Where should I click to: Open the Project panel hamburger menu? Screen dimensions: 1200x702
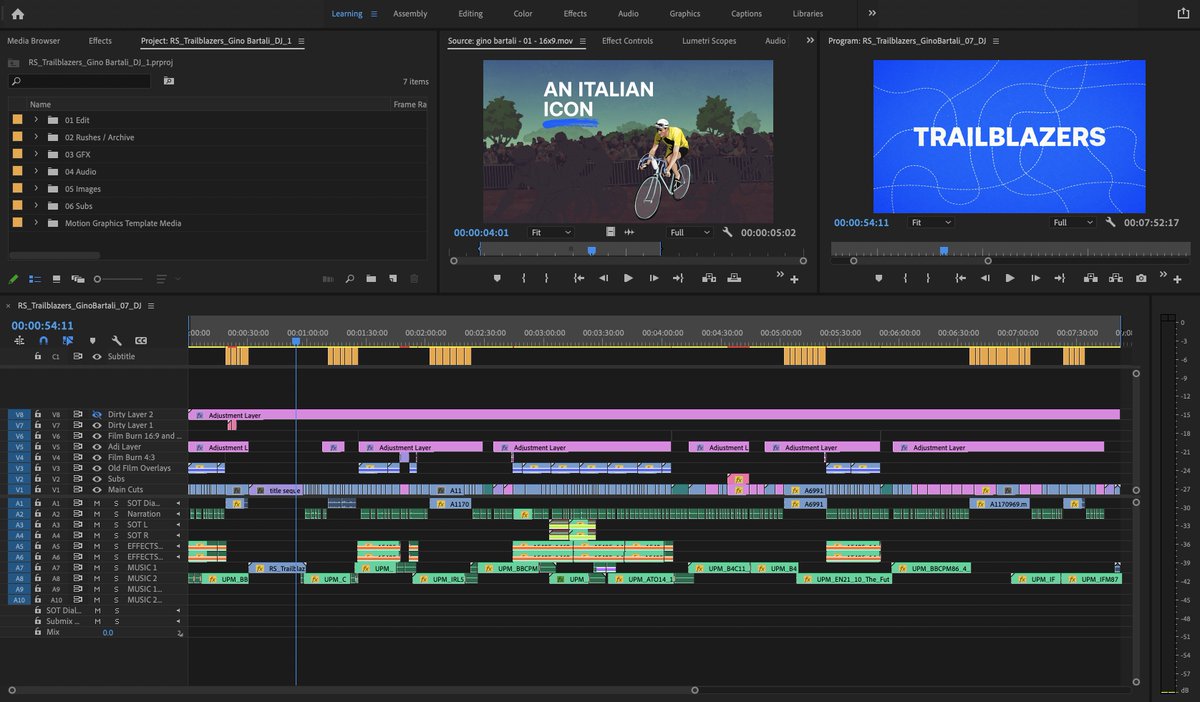tap(301, 41)
